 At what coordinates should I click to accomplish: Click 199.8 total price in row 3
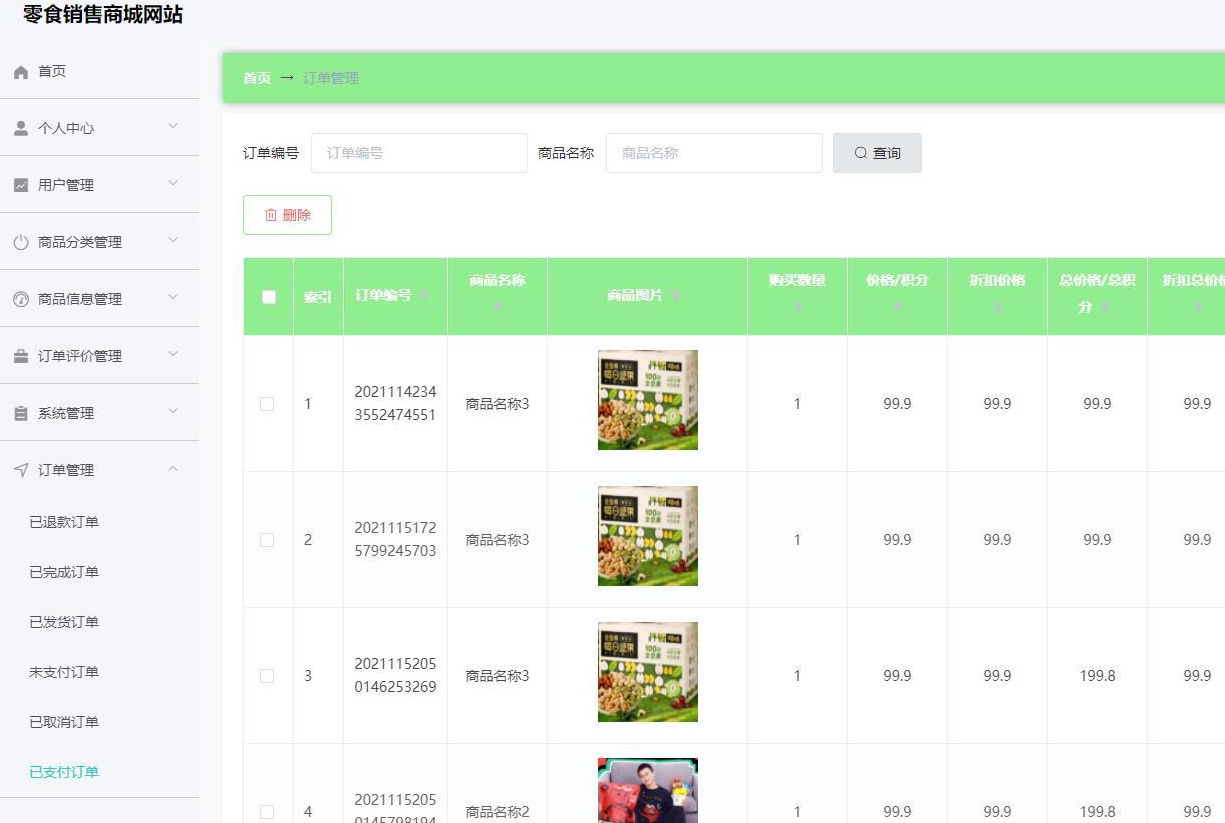1097,676
